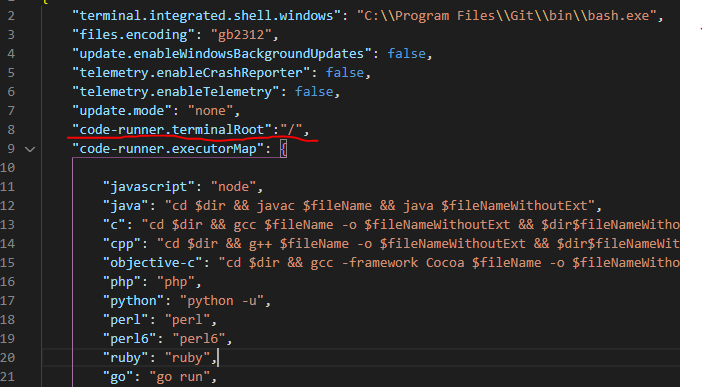Click false value of enableCrashReporter
This screenshot has width=702, height=387.
click(345, 73)
